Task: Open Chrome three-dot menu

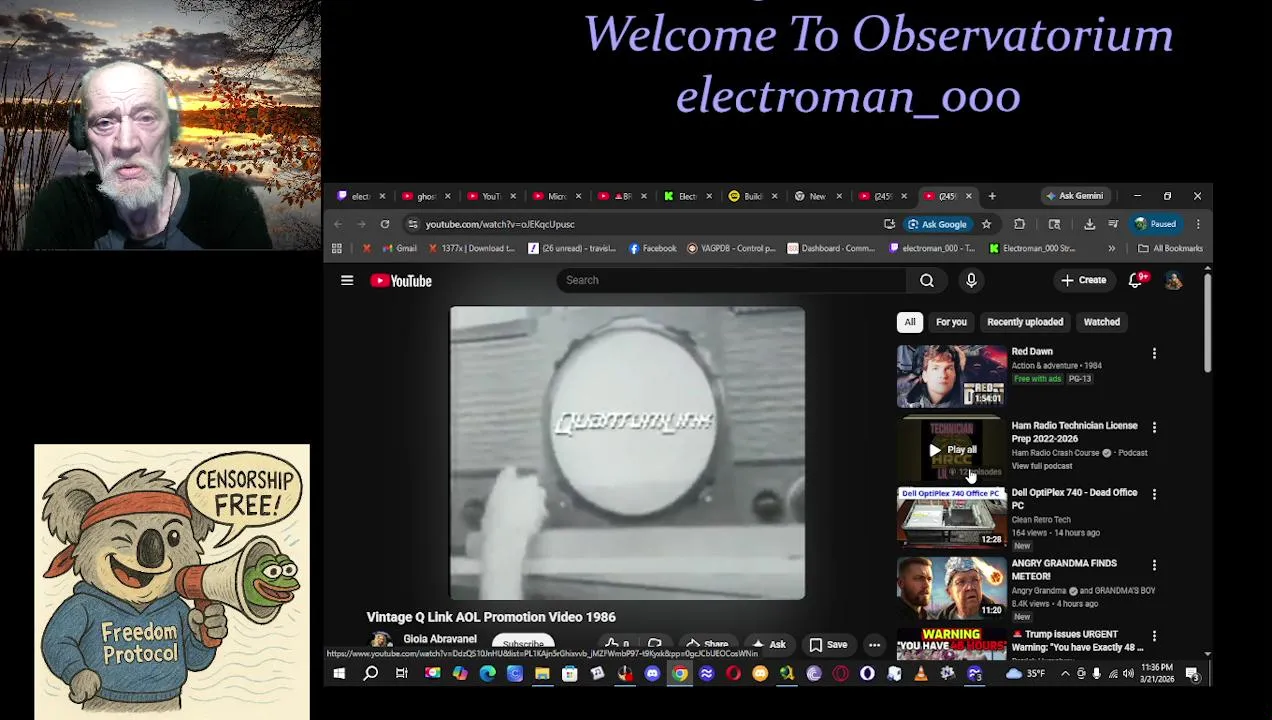Action: 1198,224
